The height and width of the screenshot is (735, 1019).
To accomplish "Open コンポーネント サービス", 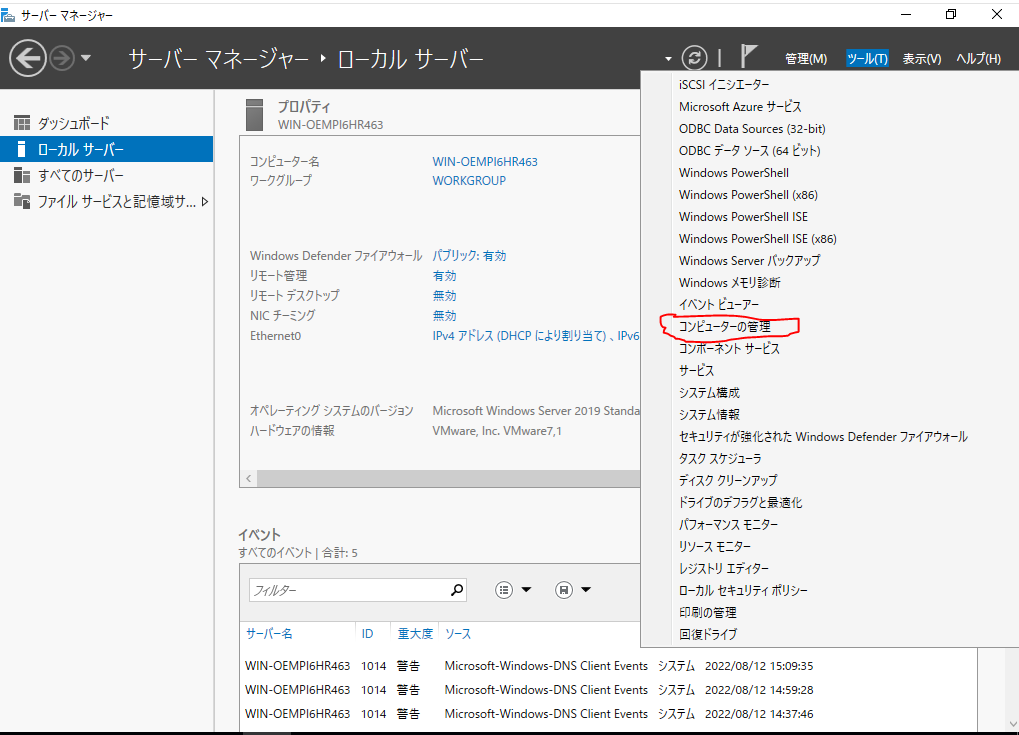I will (x=729, y=349).
